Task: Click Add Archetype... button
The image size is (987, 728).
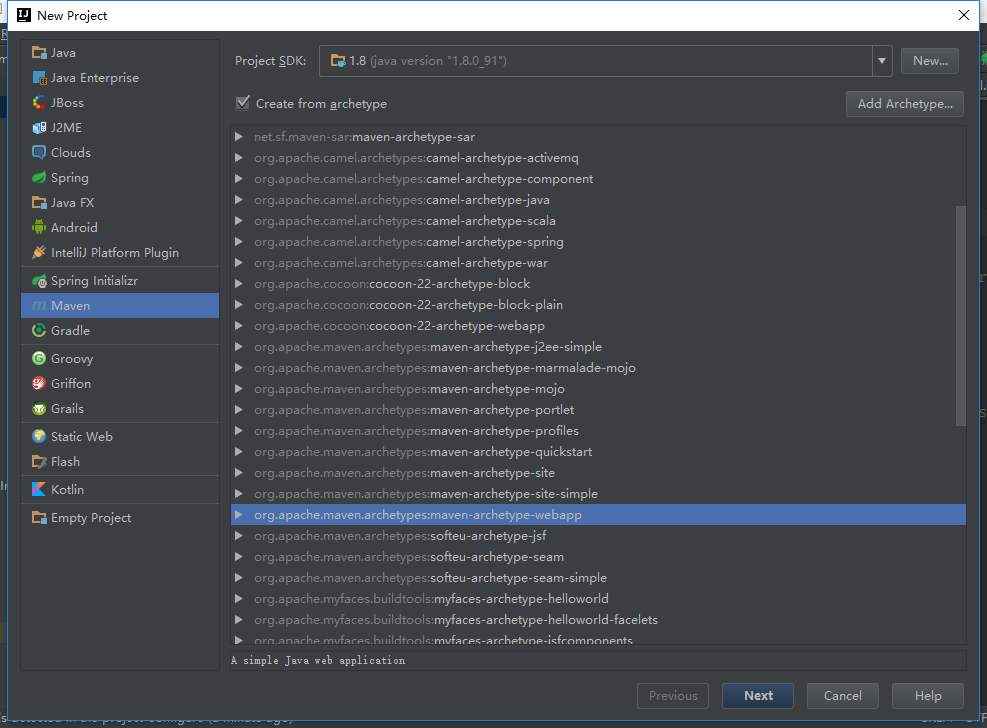Action: (905, 104)
